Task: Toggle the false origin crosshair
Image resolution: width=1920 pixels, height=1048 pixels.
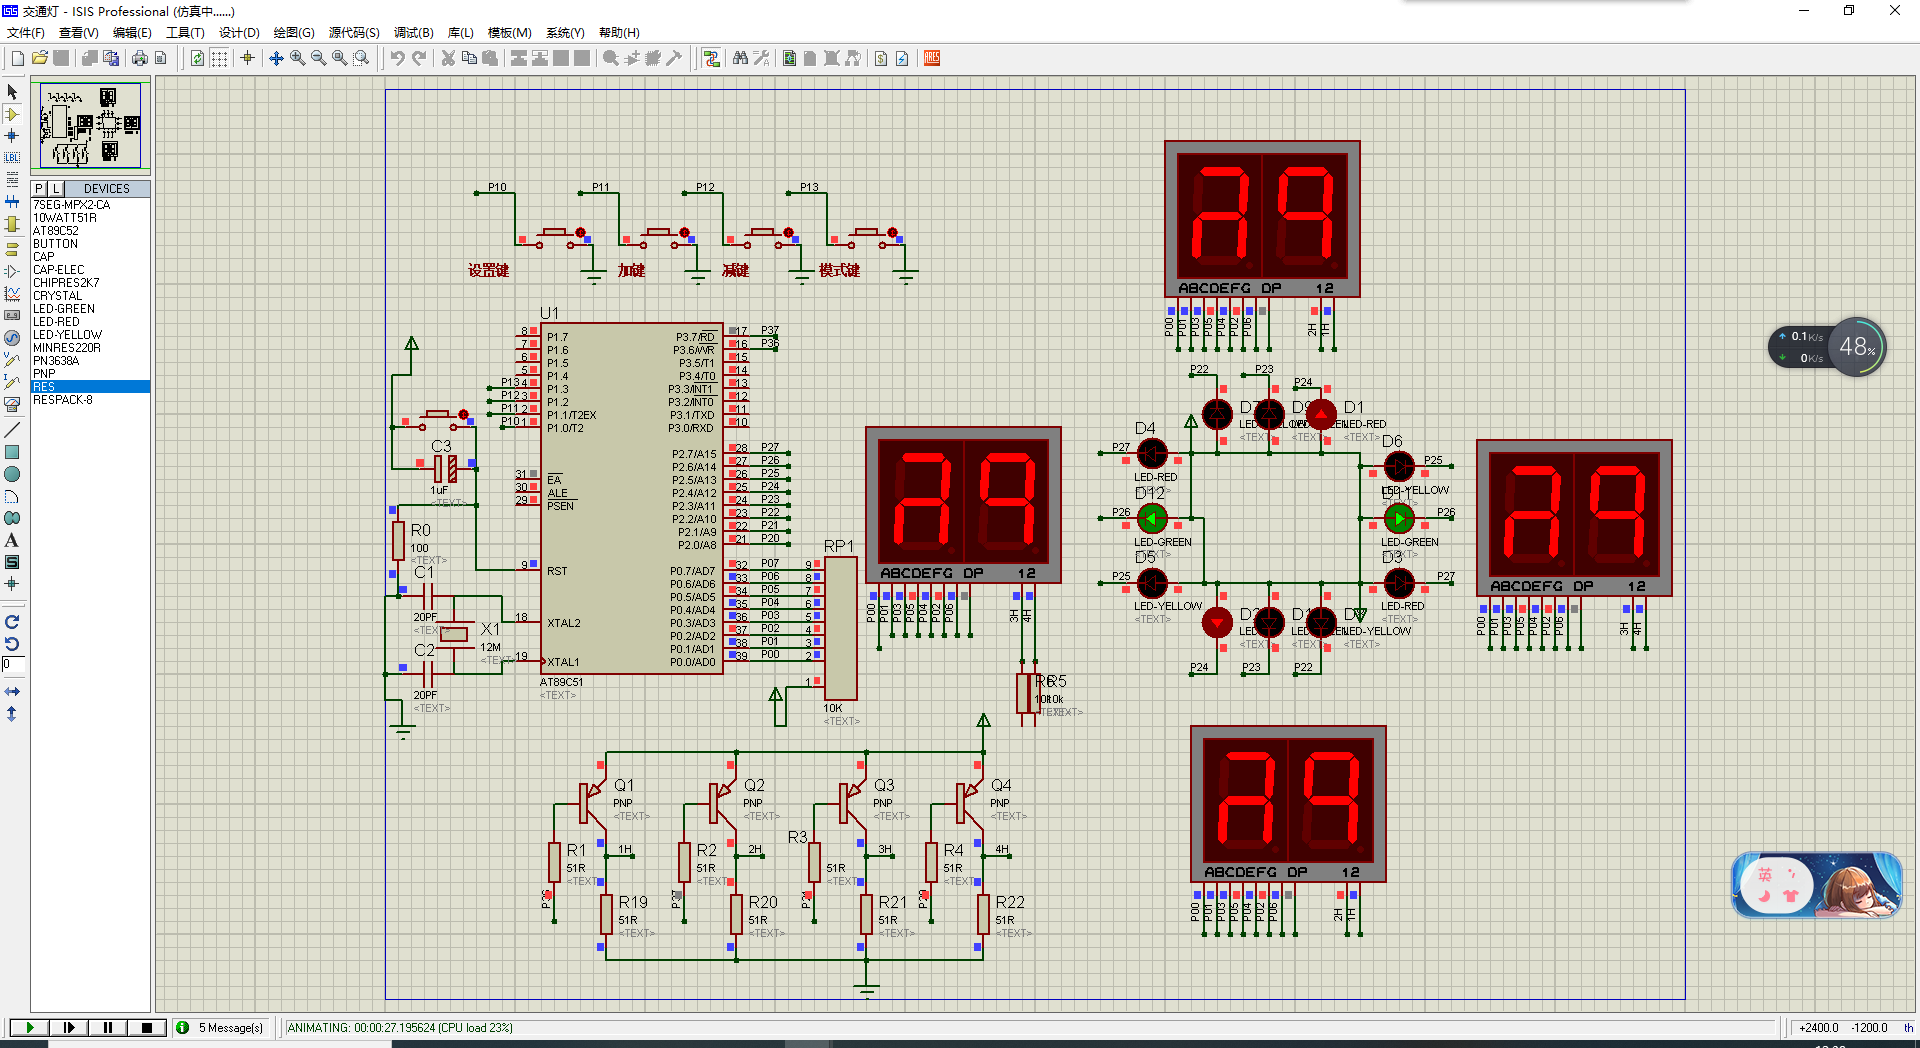Action: 247,58
